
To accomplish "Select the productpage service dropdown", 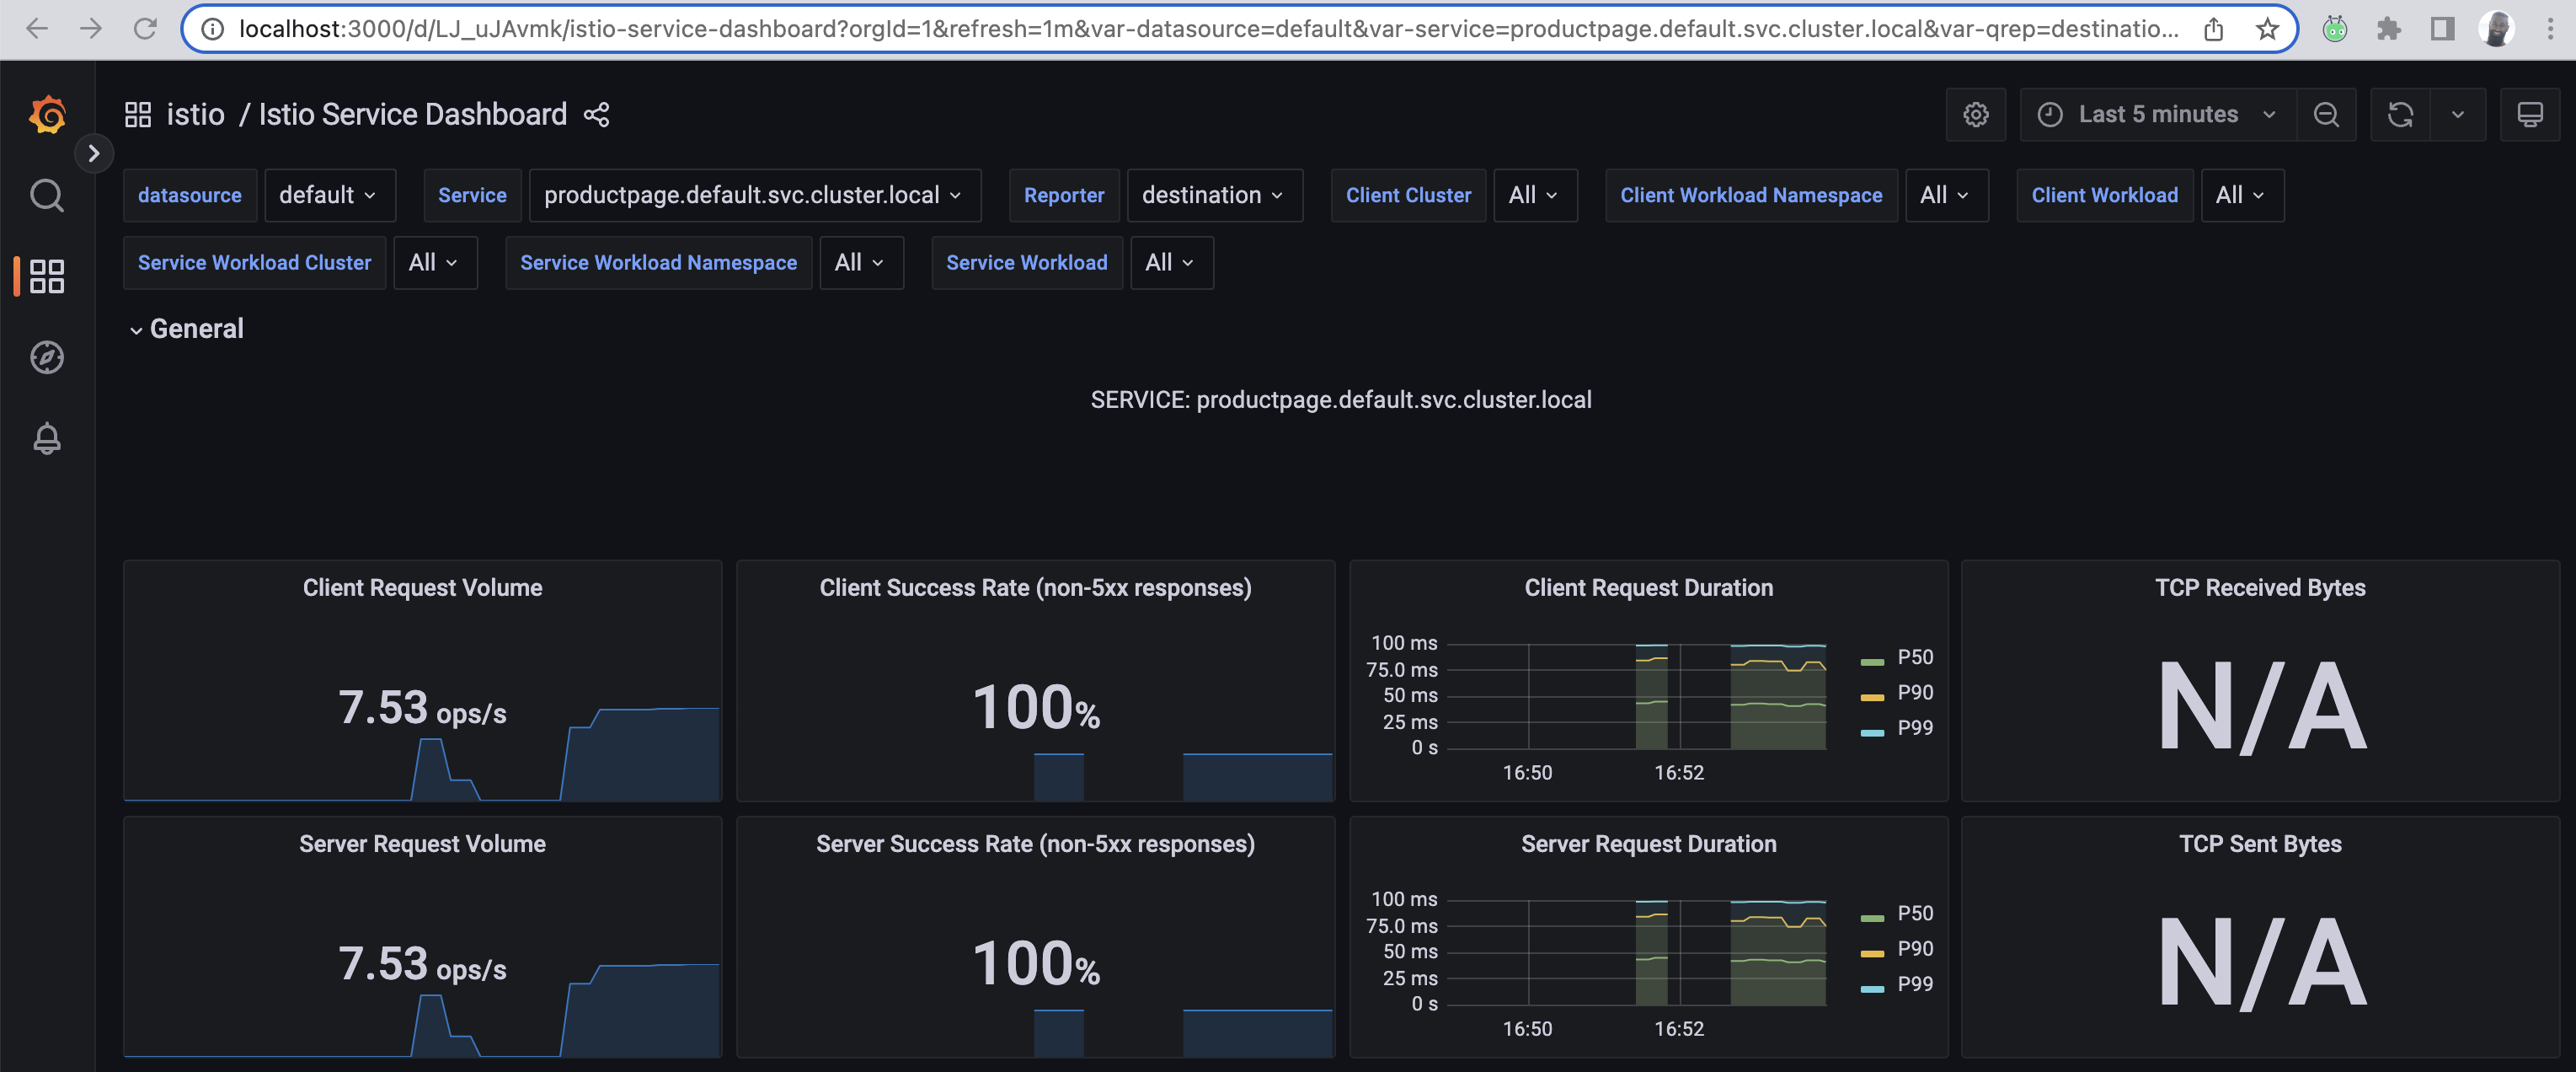I will [749, 194].
